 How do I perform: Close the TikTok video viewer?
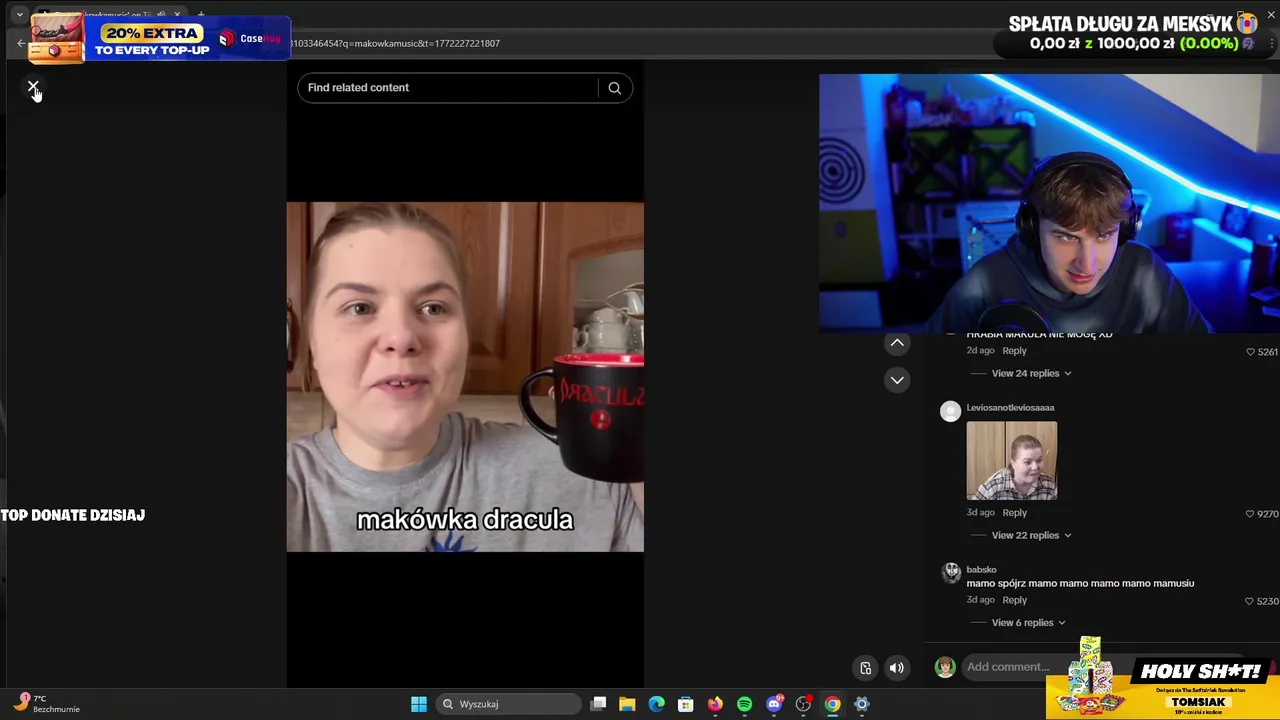pyautogui.click(x=33, y=88)
